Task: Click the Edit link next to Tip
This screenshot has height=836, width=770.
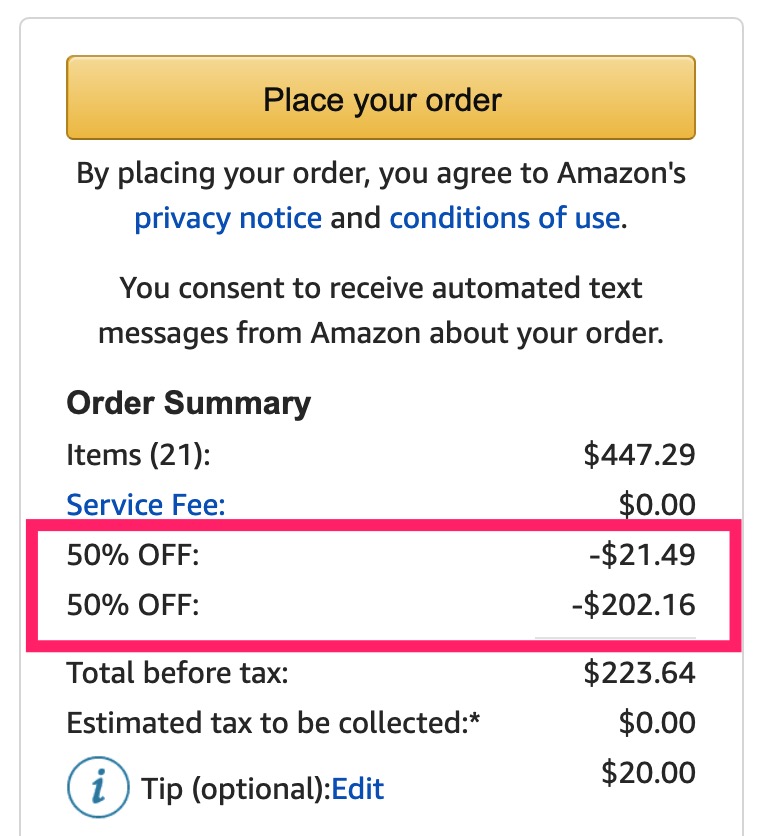Action: click(x=357, y=789)
